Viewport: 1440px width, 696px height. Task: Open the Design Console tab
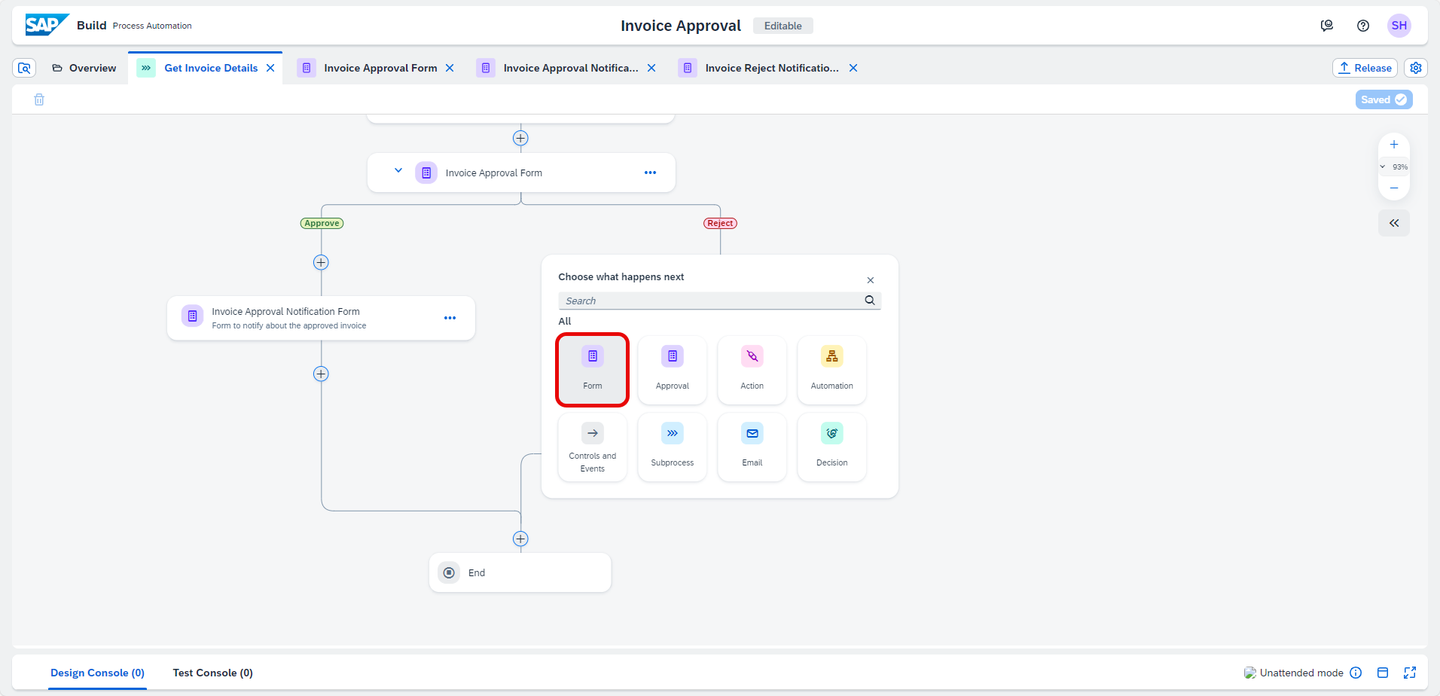click(x=98, y=673)
